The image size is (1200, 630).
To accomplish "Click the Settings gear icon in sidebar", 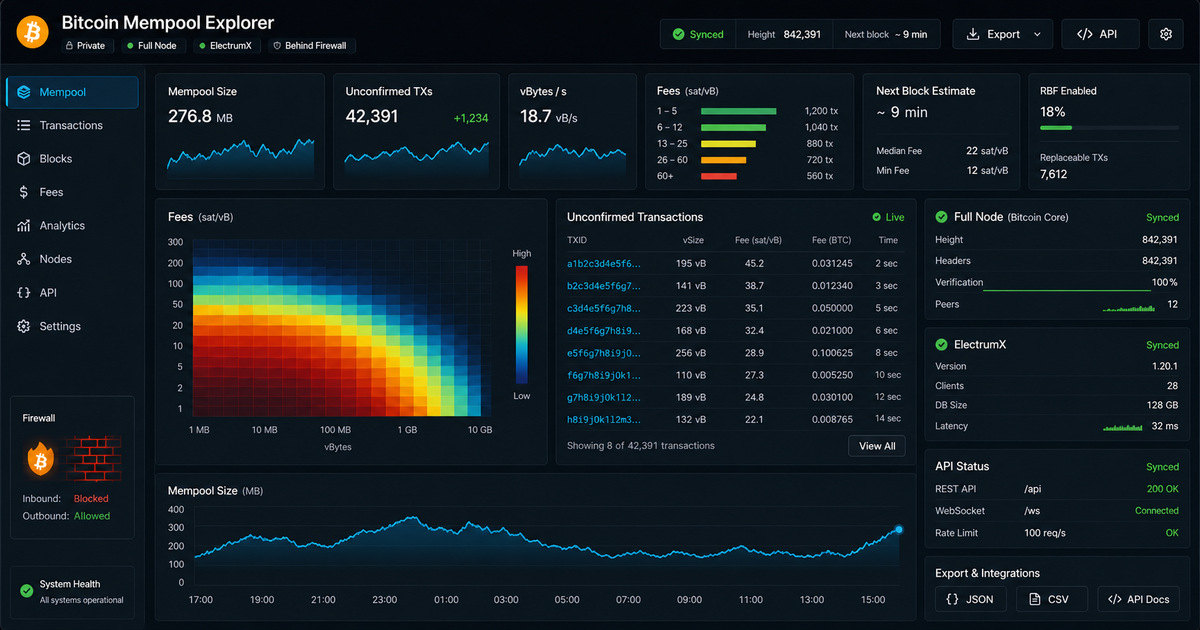I will pos(24,326).
